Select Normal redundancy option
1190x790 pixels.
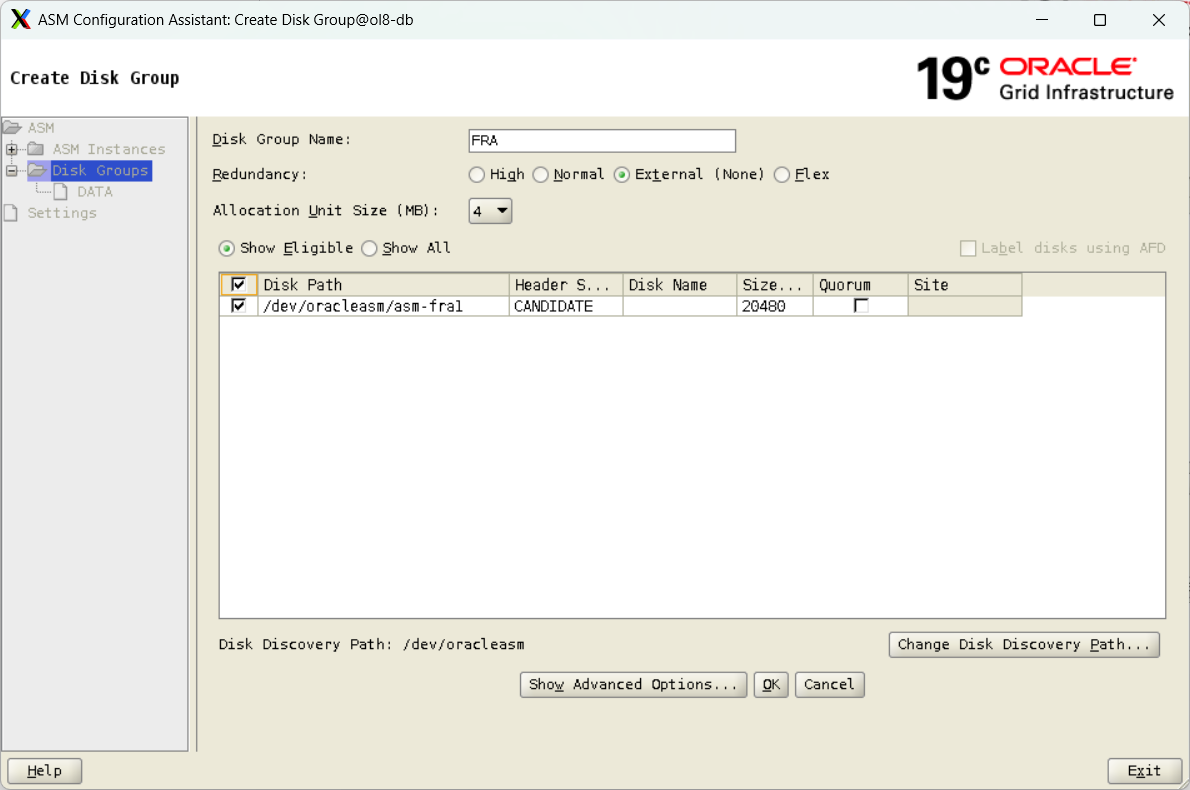coord(540,175)
